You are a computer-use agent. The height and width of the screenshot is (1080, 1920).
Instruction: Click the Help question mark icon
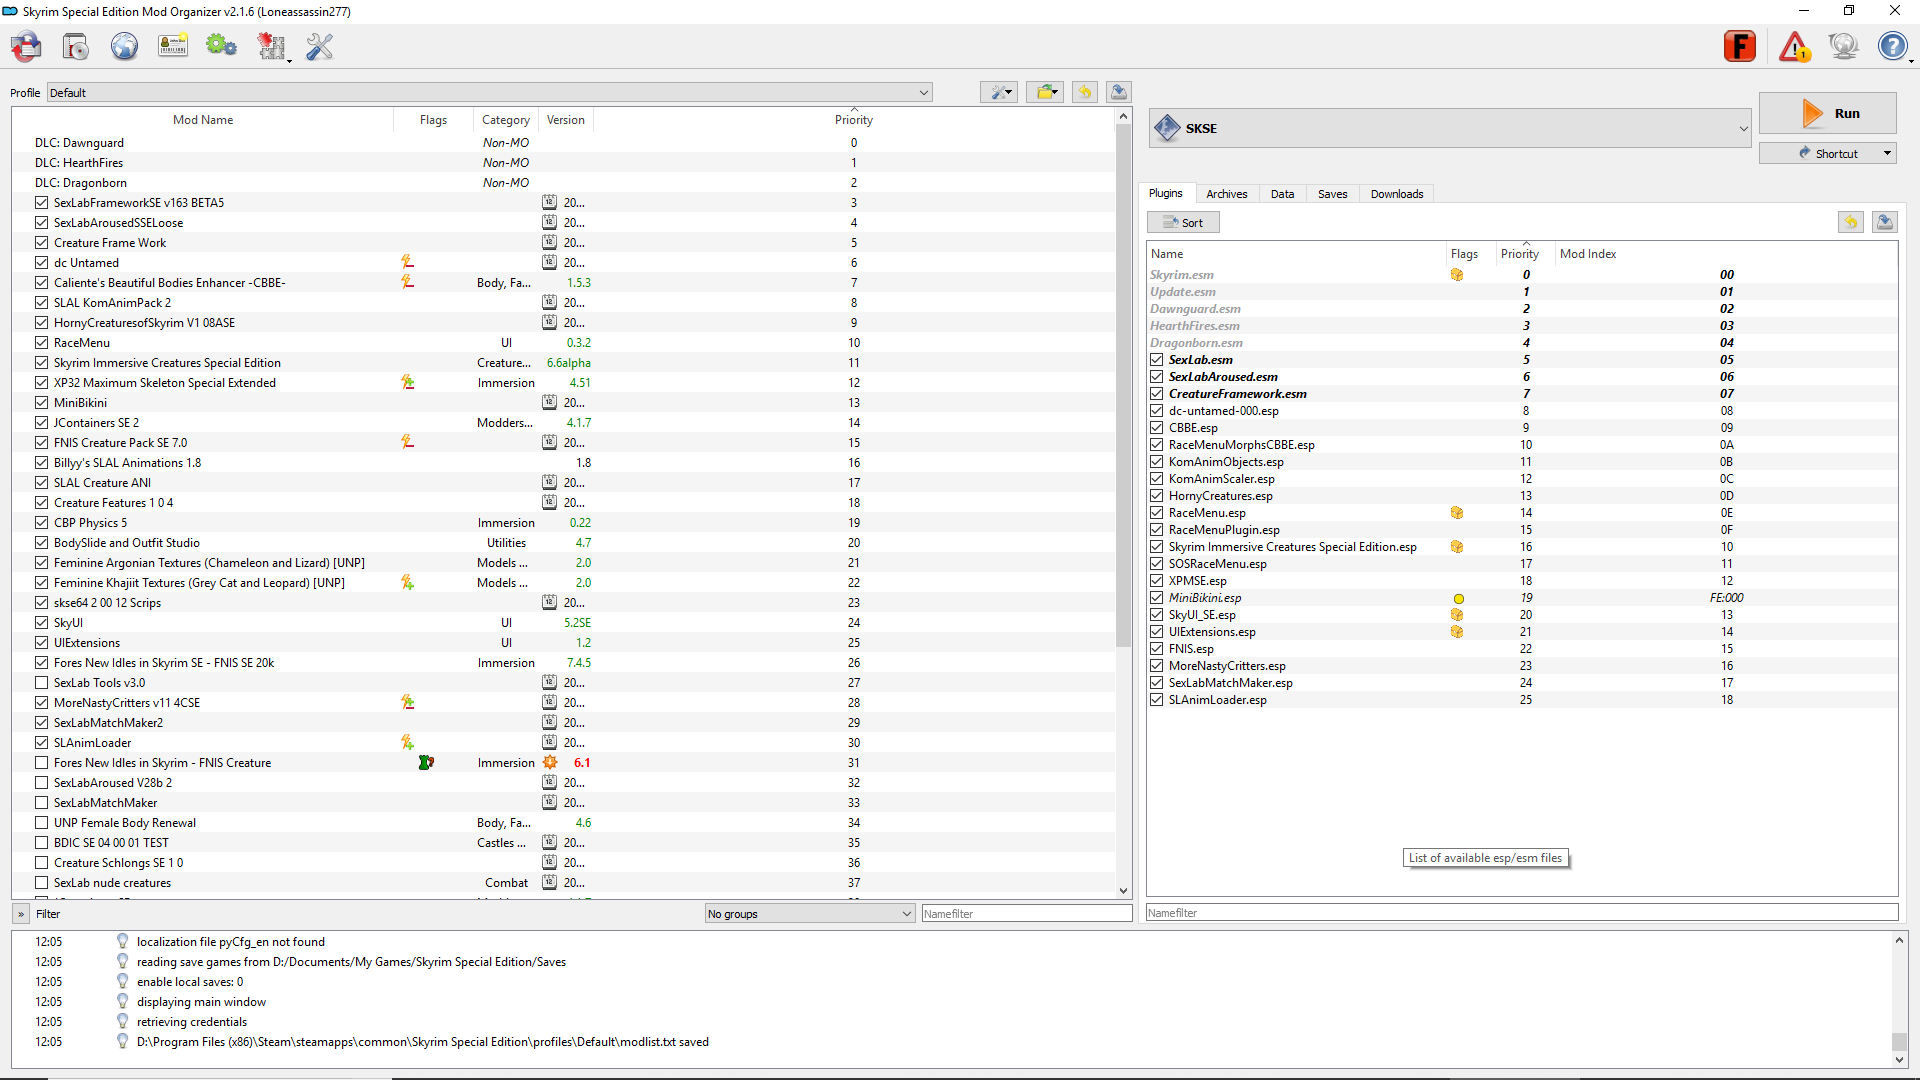click(x=1892, y=46)
